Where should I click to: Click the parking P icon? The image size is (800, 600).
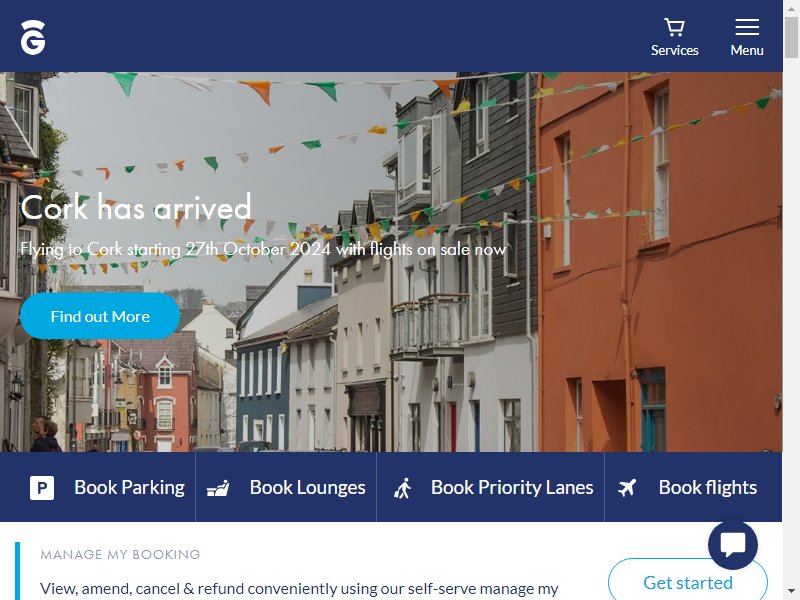pyautogui.click(x=42, y=487)
